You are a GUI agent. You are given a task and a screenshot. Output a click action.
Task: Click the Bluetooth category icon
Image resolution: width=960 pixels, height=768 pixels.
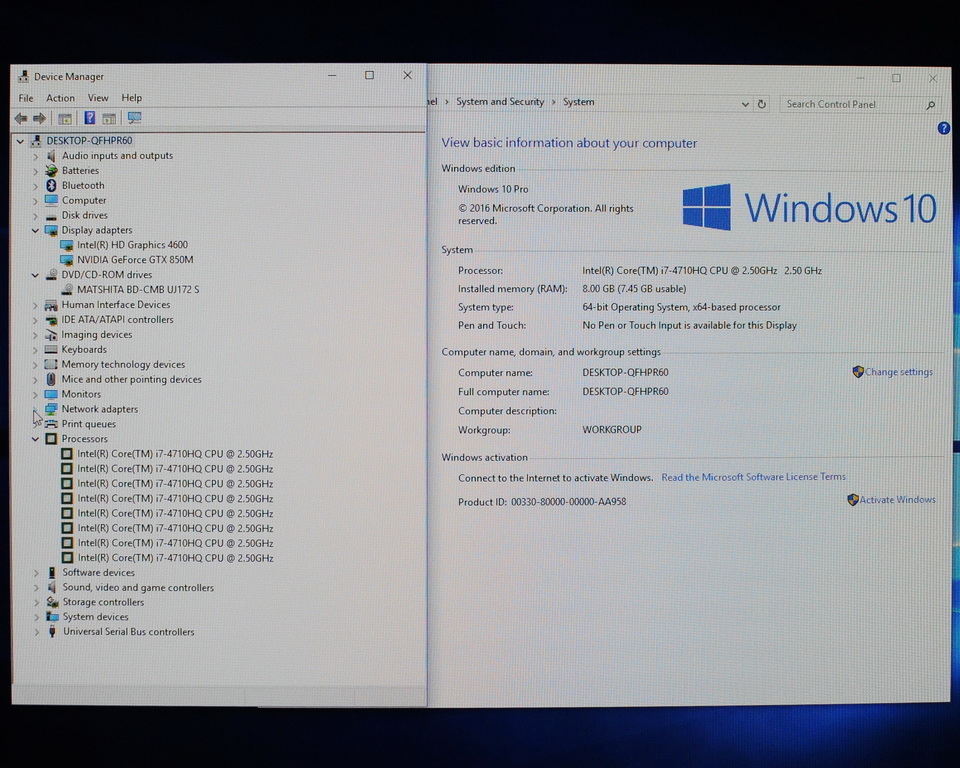tap(51, 185)
